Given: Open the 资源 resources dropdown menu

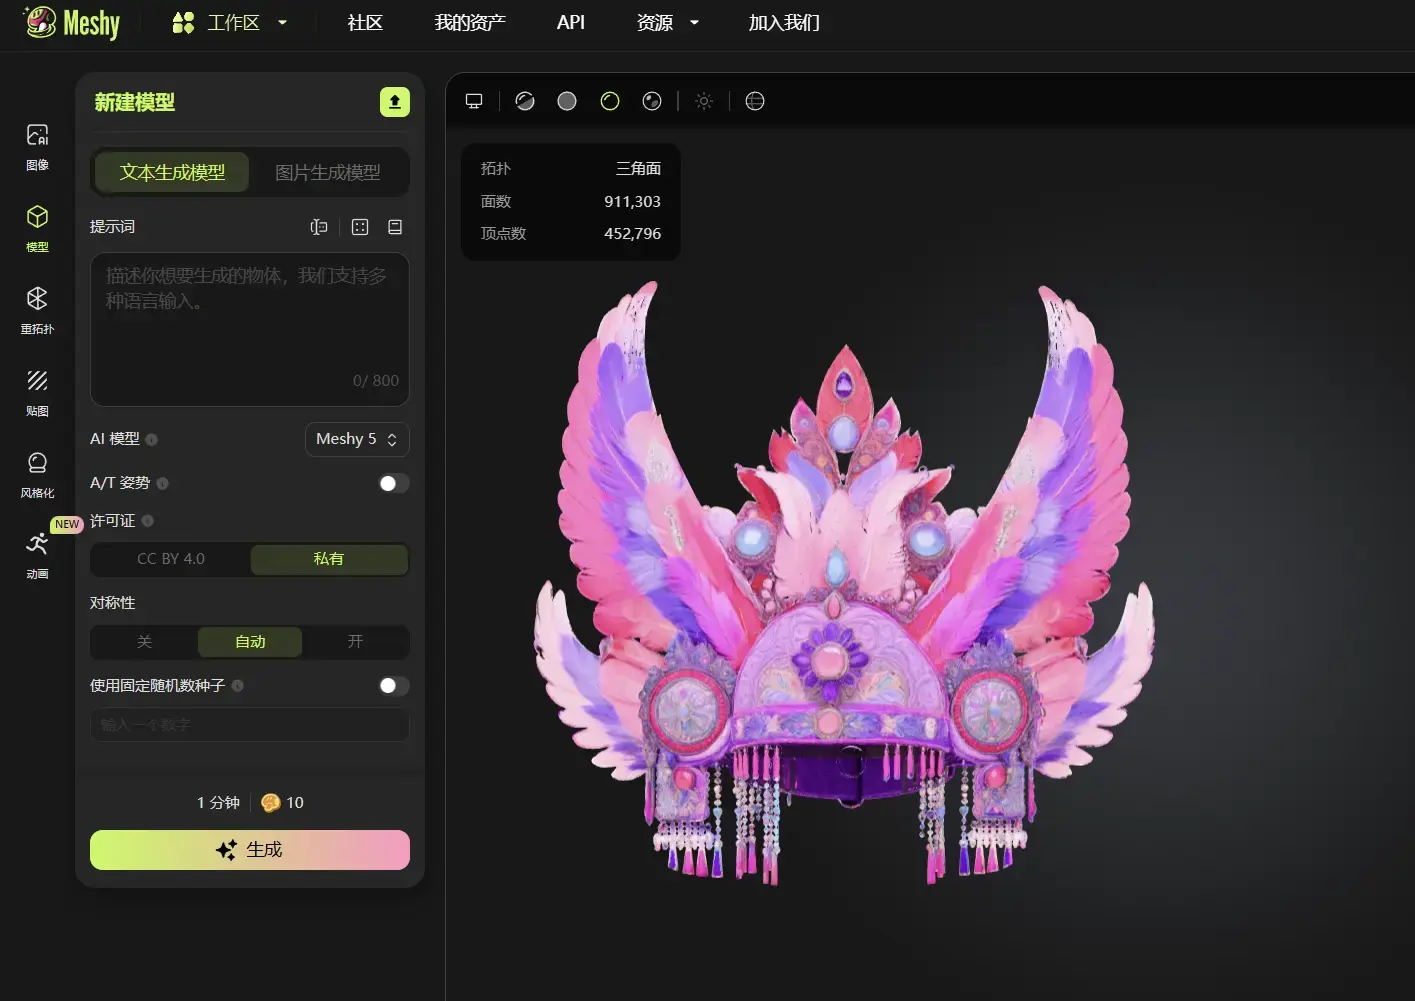Looking at the screenshot, I should click(x=667, y=22).
